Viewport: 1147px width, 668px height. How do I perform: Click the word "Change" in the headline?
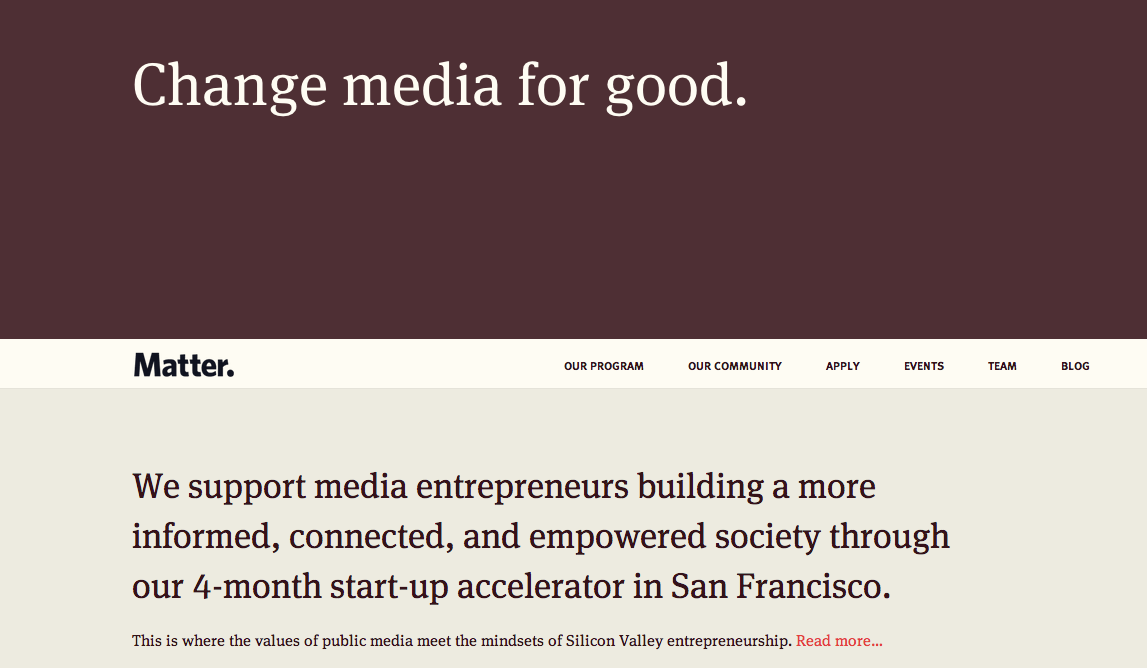pyautogui.click(x=229, y=85)
